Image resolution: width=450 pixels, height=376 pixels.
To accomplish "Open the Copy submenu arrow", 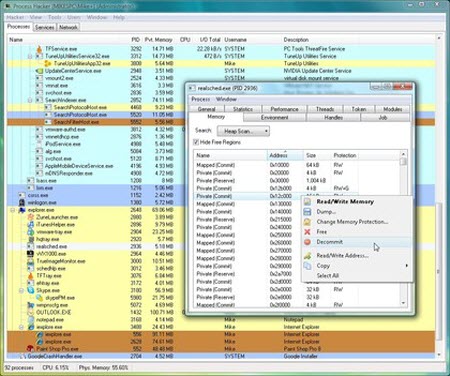I will coord(407,266).
